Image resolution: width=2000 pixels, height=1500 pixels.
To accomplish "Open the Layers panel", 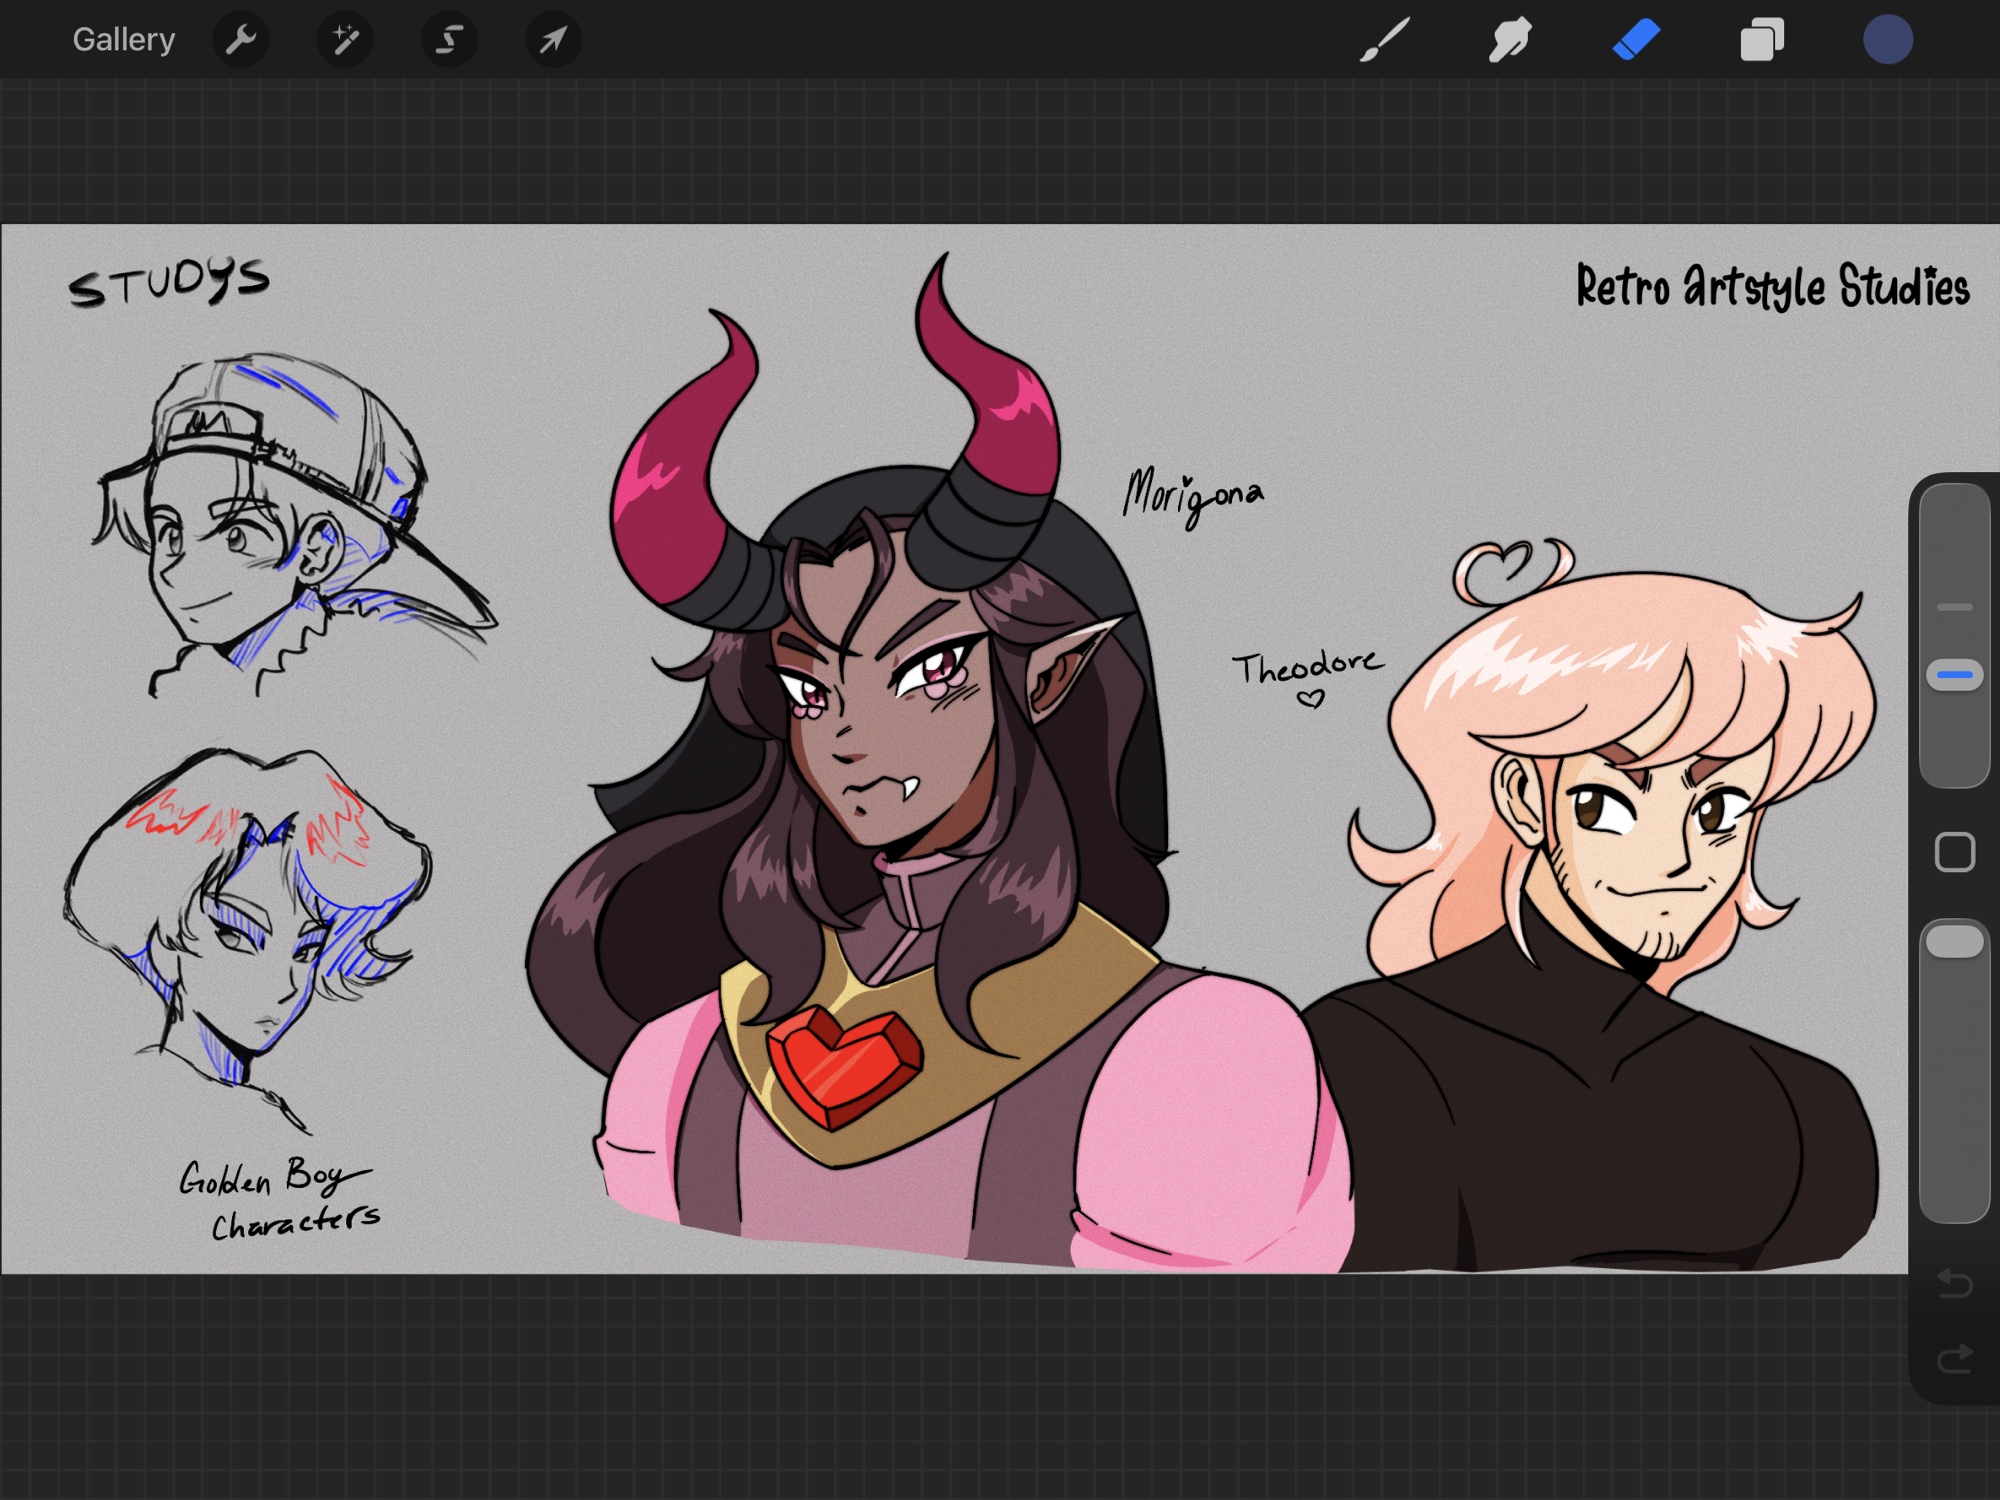I will pyautogui.click(x=1762, y=40).
